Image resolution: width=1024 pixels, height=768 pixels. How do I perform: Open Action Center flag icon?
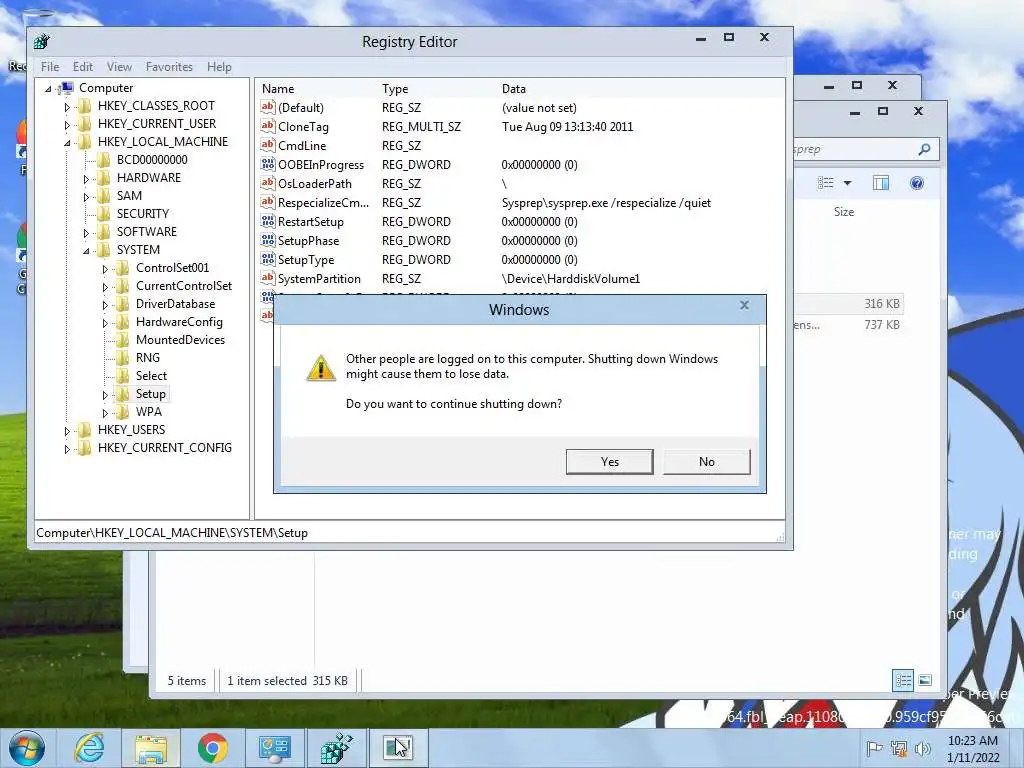point(873,748)
